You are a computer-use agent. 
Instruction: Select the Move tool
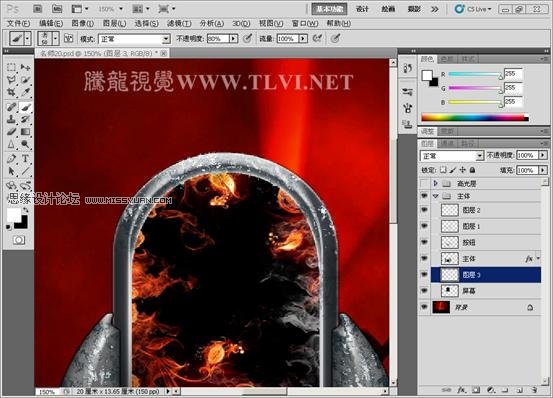pyautogui.click(x=25, y=67)
